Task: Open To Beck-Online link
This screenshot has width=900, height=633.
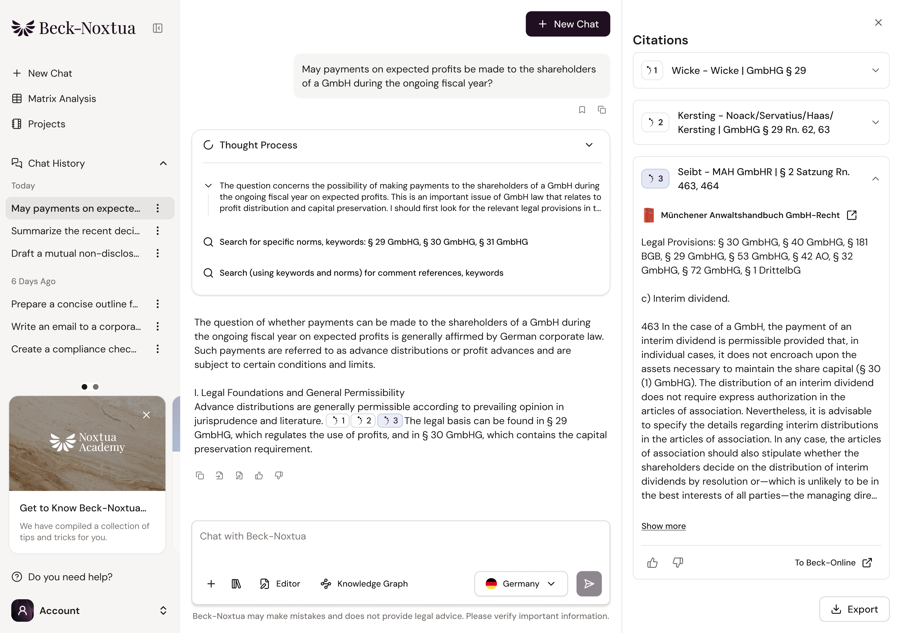Action: click(833, 562)
